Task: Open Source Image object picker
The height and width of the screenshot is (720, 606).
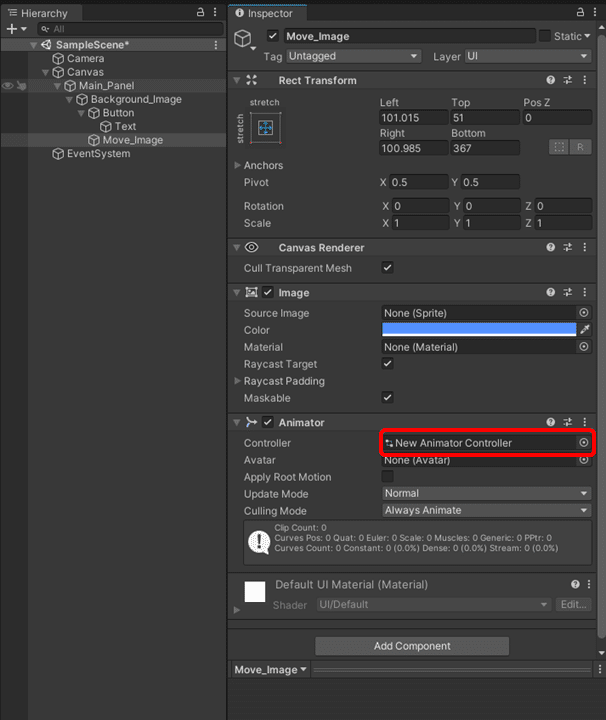Action: pyautogui.click(x=584, y=313)
